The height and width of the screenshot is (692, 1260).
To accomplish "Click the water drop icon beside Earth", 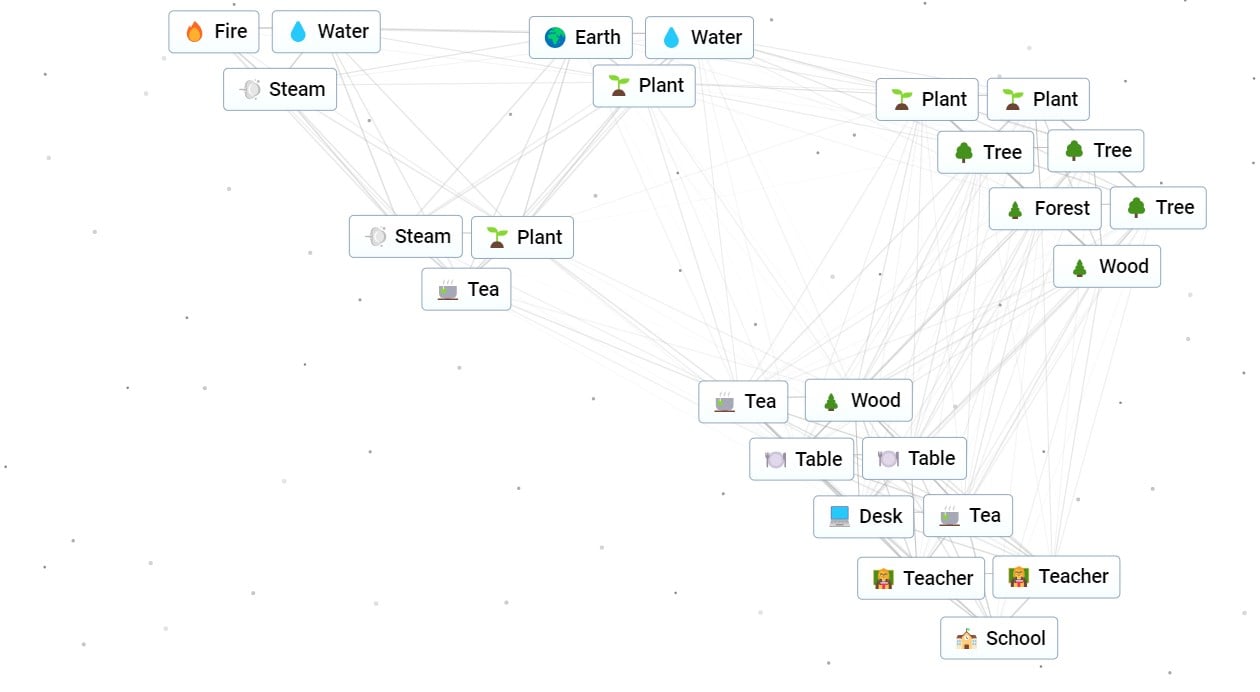I will pos(671,38).
